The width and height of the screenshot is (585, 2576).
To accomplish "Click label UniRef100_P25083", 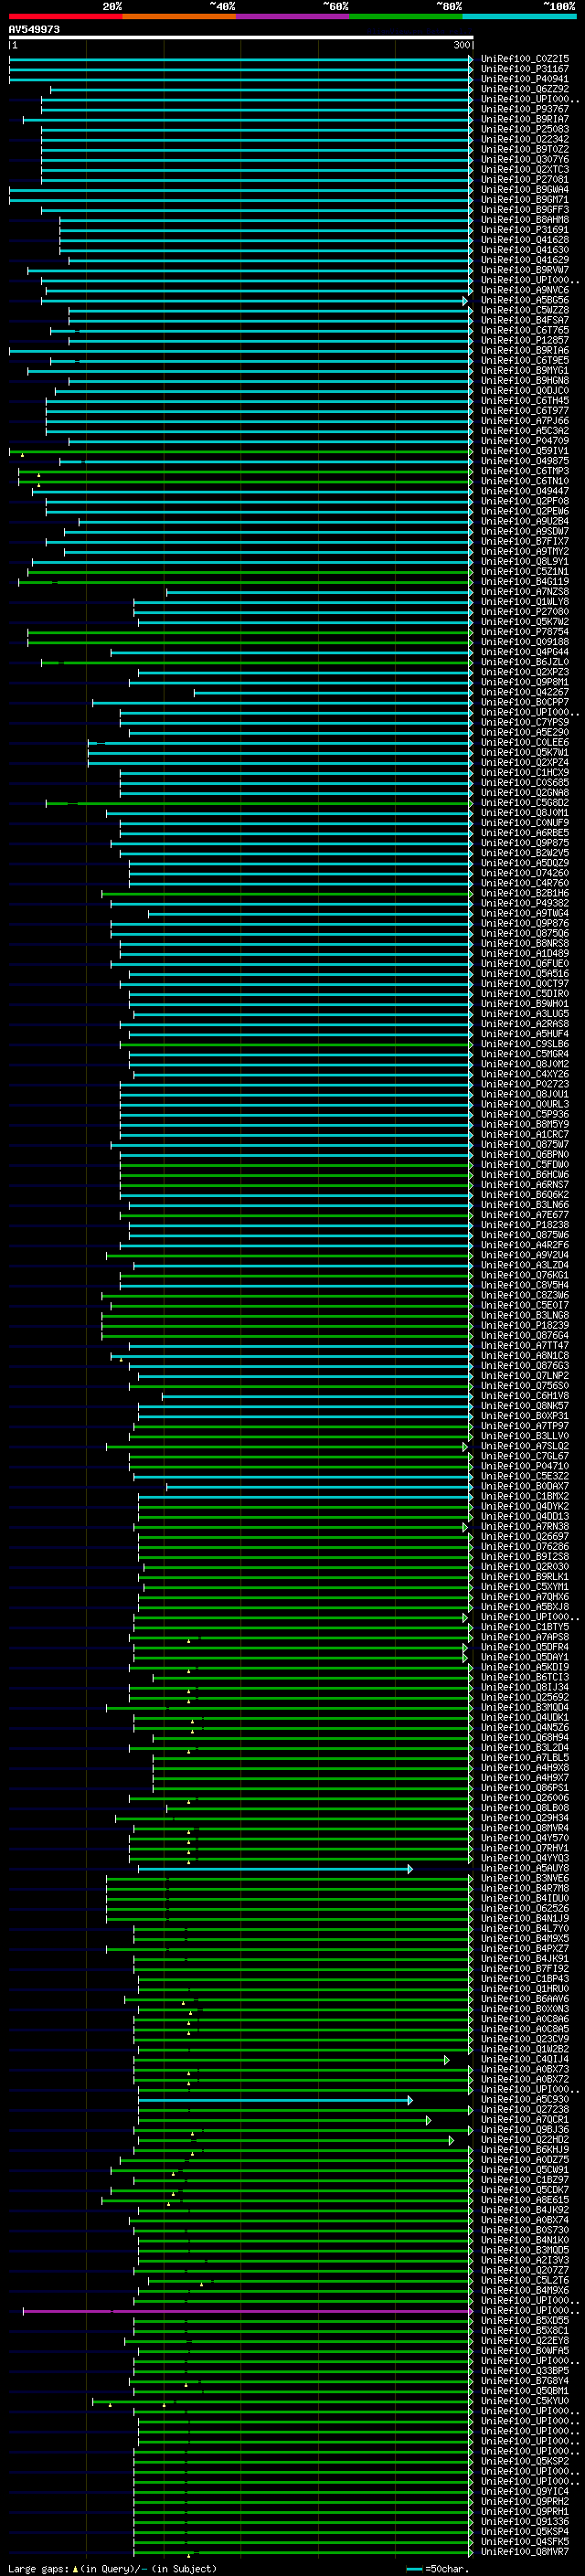I will (x=525, y=129).
